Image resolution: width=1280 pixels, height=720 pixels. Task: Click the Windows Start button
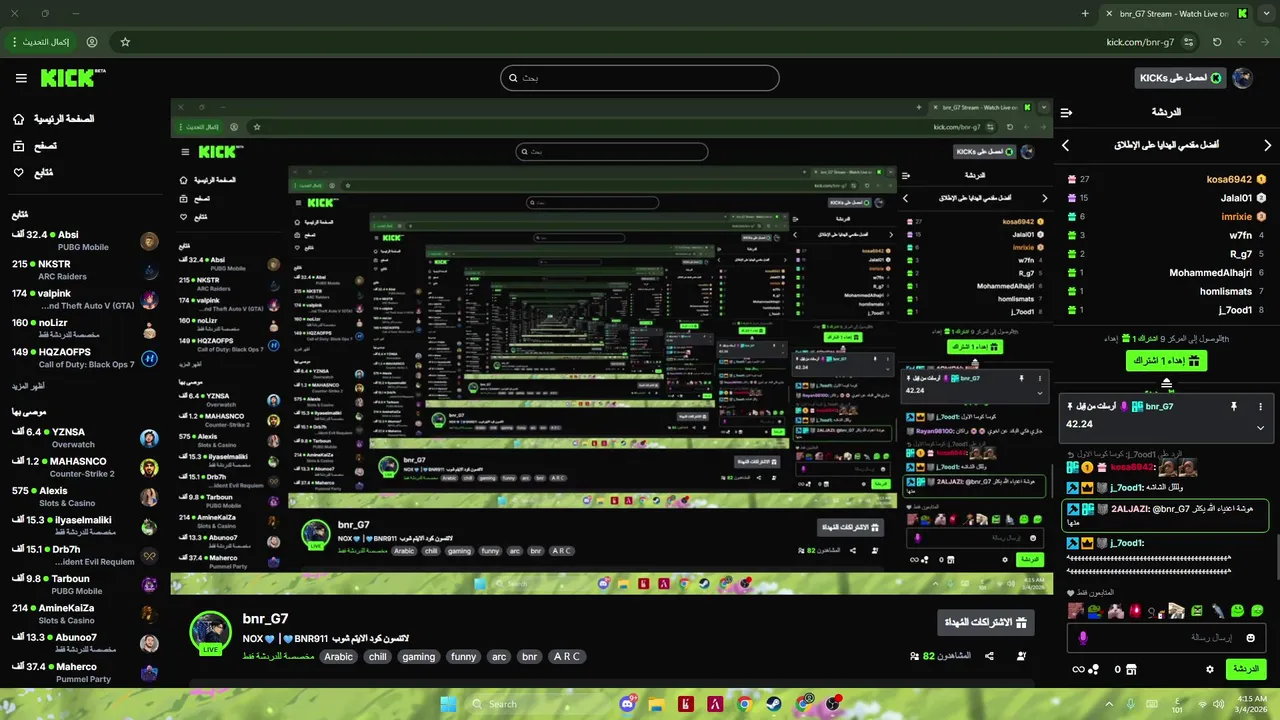coord(448,704)
